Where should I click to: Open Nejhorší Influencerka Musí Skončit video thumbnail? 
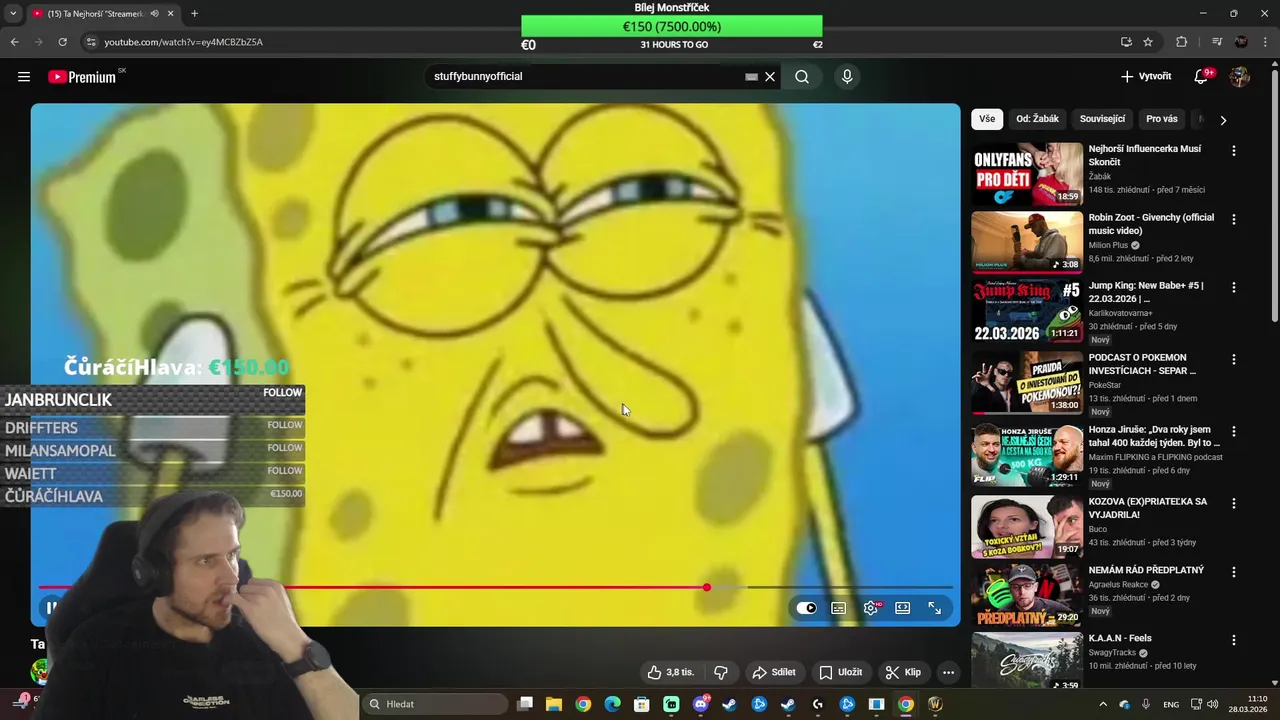(1027, 174)
